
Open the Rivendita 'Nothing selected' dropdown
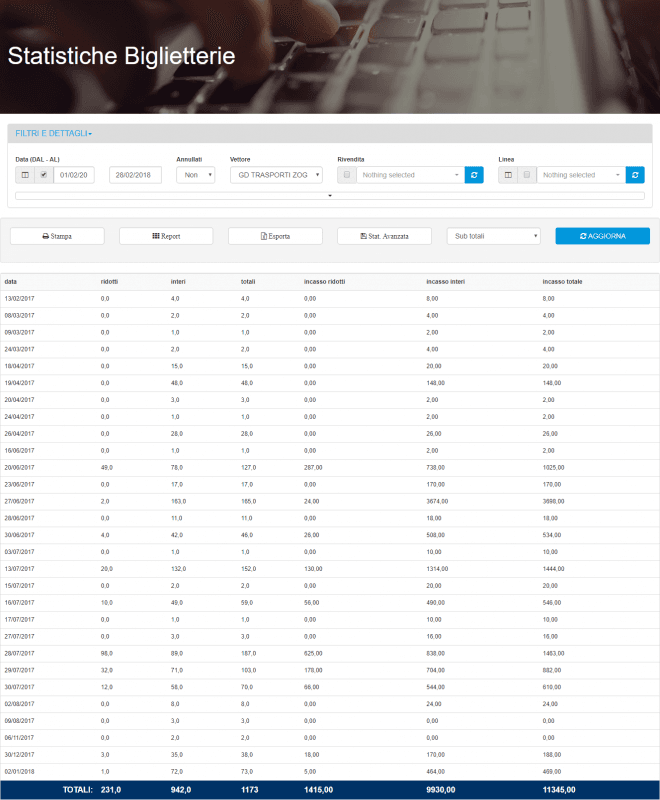(x=411, y=175)
